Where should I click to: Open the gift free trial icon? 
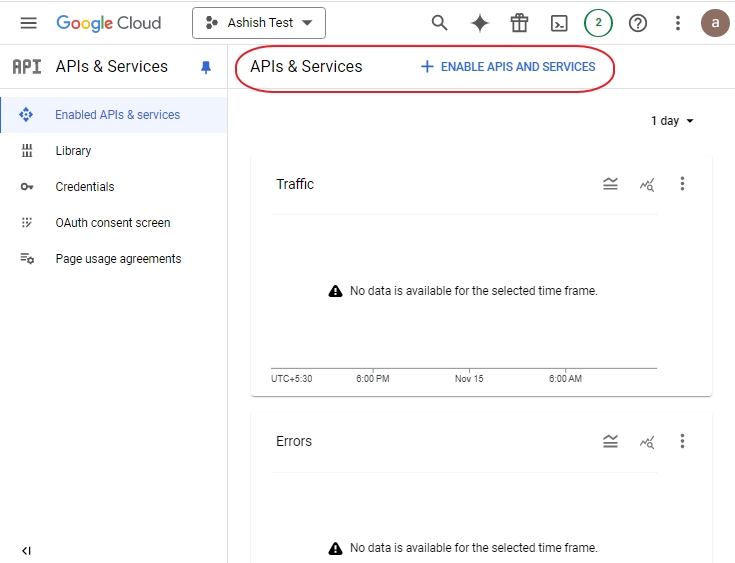pos(519,23)
